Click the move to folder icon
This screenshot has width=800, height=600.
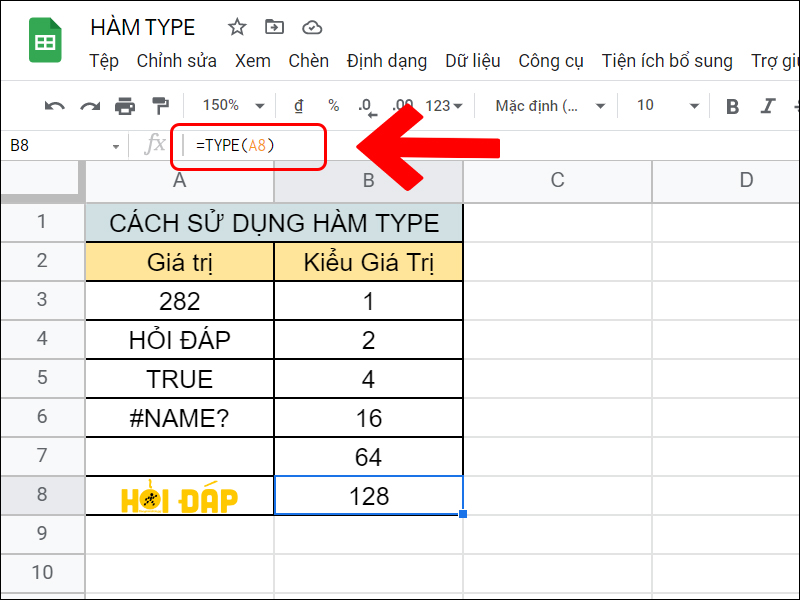pyautogui.click(x=274, y=27)
